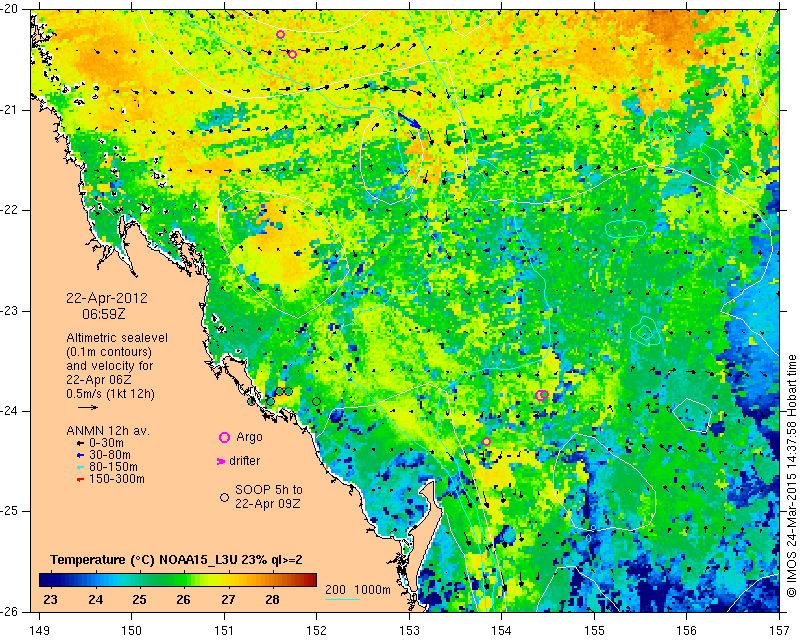Click the colorbar tick label 24
This screenshot has height=640, width=800.
95,600
